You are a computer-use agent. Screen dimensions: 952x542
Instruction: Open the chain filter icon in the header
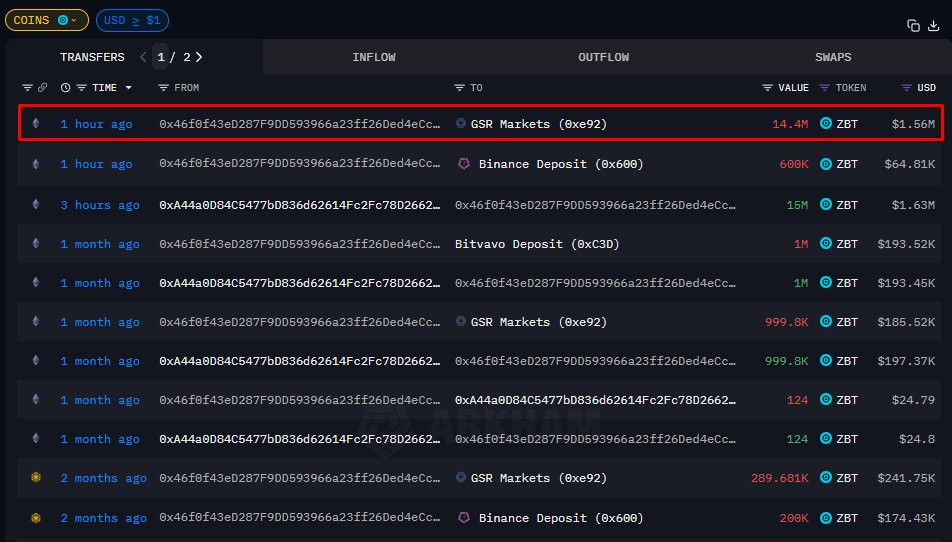27,88
